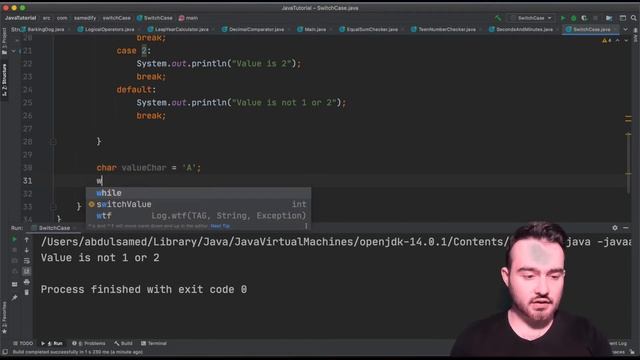Click the 'switchCase' package breadcrumb

tap(116, 18)
